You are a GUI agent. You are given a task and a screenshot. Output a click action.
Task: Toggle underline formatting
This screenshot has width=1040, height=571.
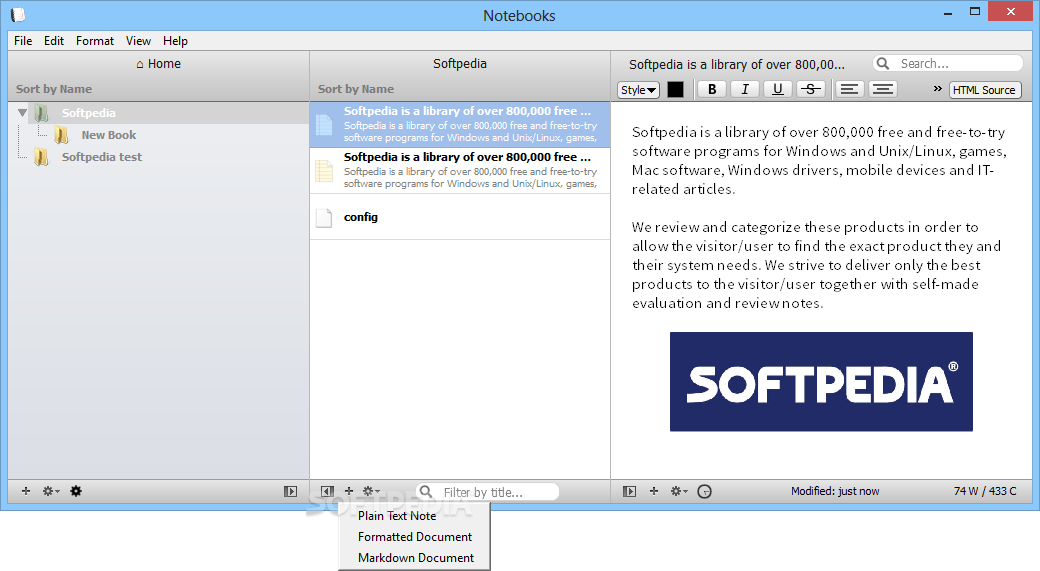(x=778, y=90)
